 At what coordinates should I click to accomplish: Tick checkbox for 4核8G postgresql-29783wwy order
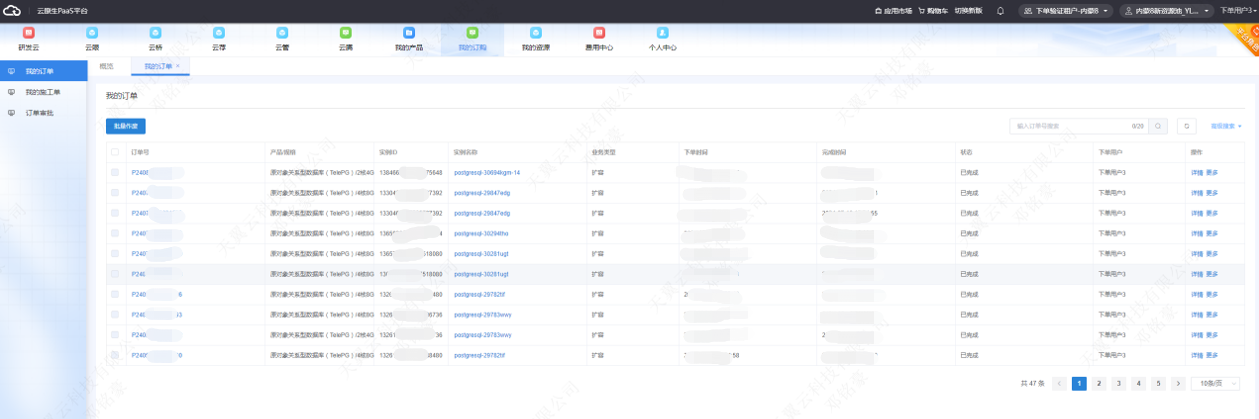pyautogui.click(x=115, y=314)
